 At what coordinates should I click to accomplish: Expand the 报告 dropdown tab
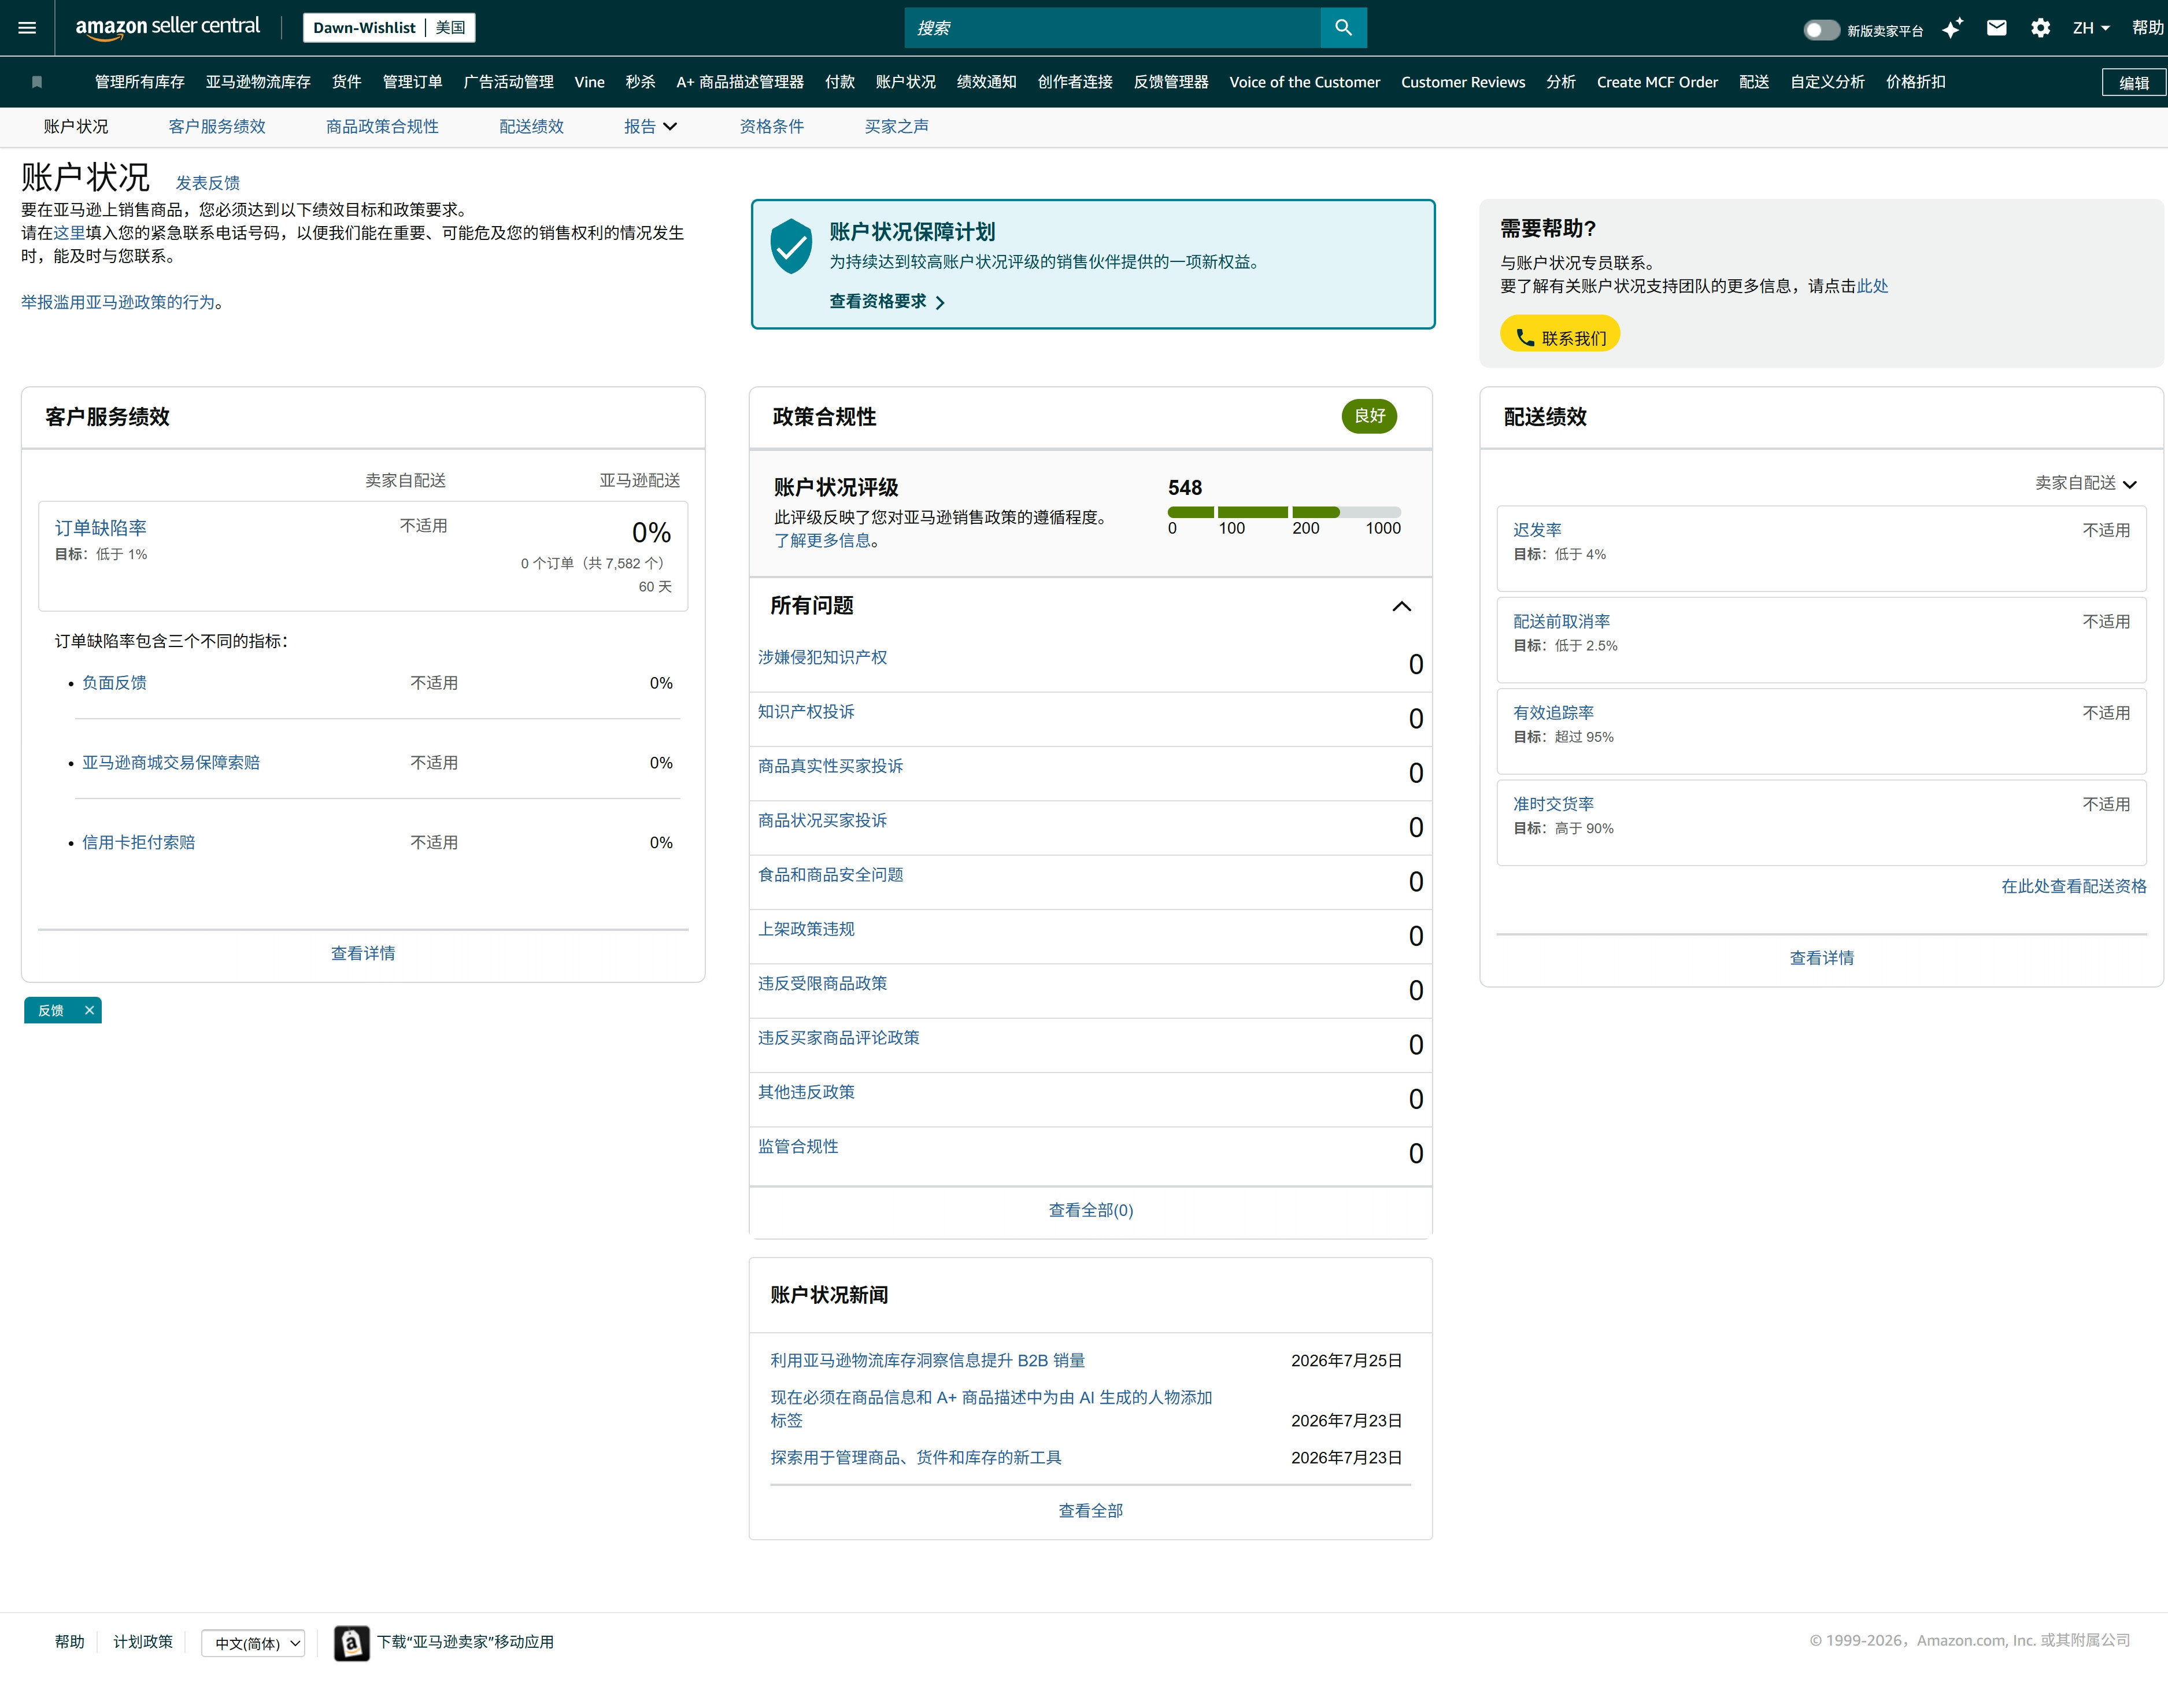[650, 126]
